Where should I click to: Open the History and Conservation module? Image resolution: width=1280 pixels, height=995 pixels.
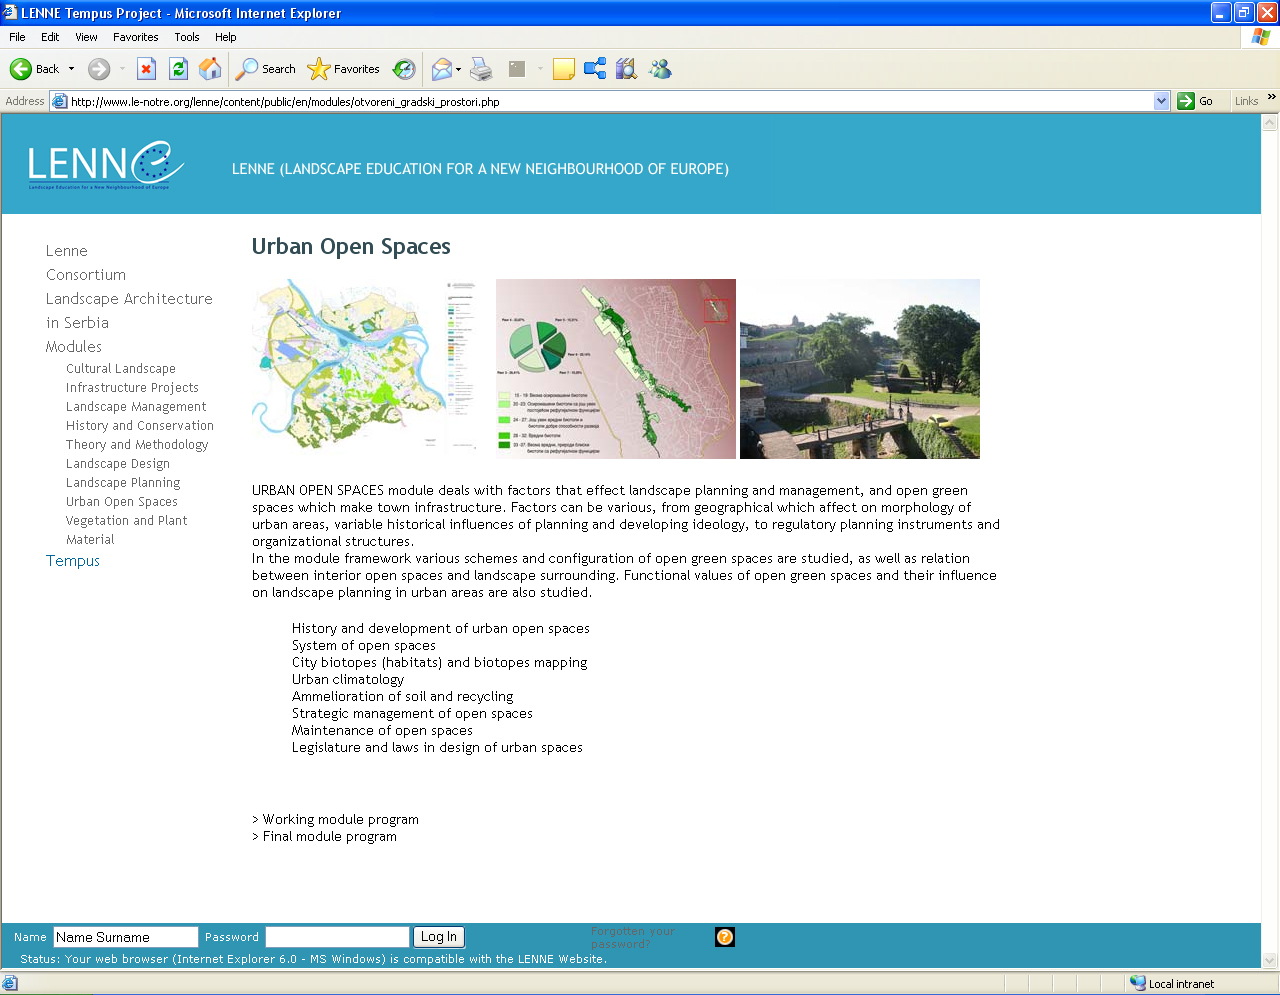140,426
